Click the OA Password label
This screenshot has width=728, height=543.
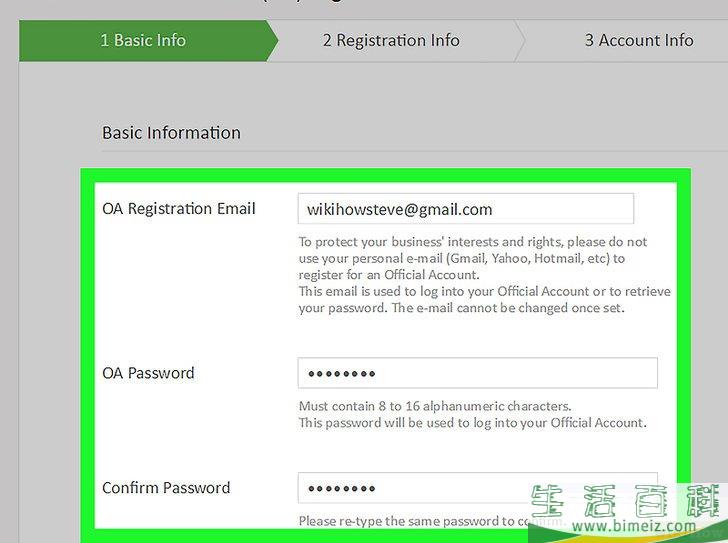[148, 373]
